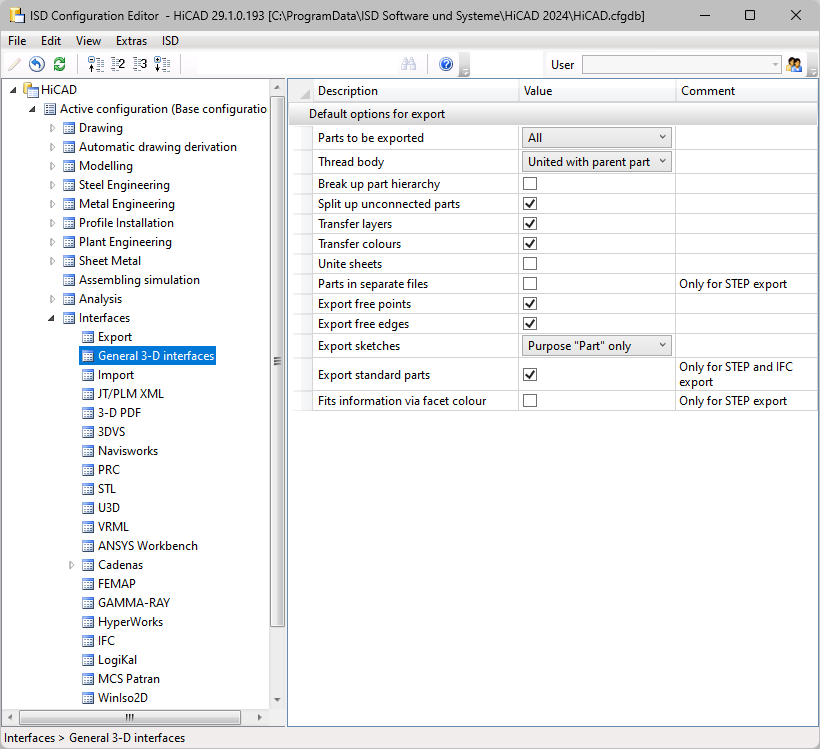Expand the Steel Engineering node

(52, 185)
